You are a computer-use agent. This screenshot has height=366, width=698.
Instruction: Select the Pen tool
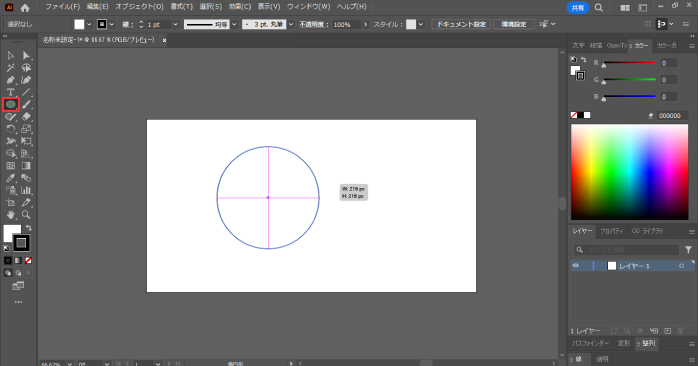[x=11, y=80]
